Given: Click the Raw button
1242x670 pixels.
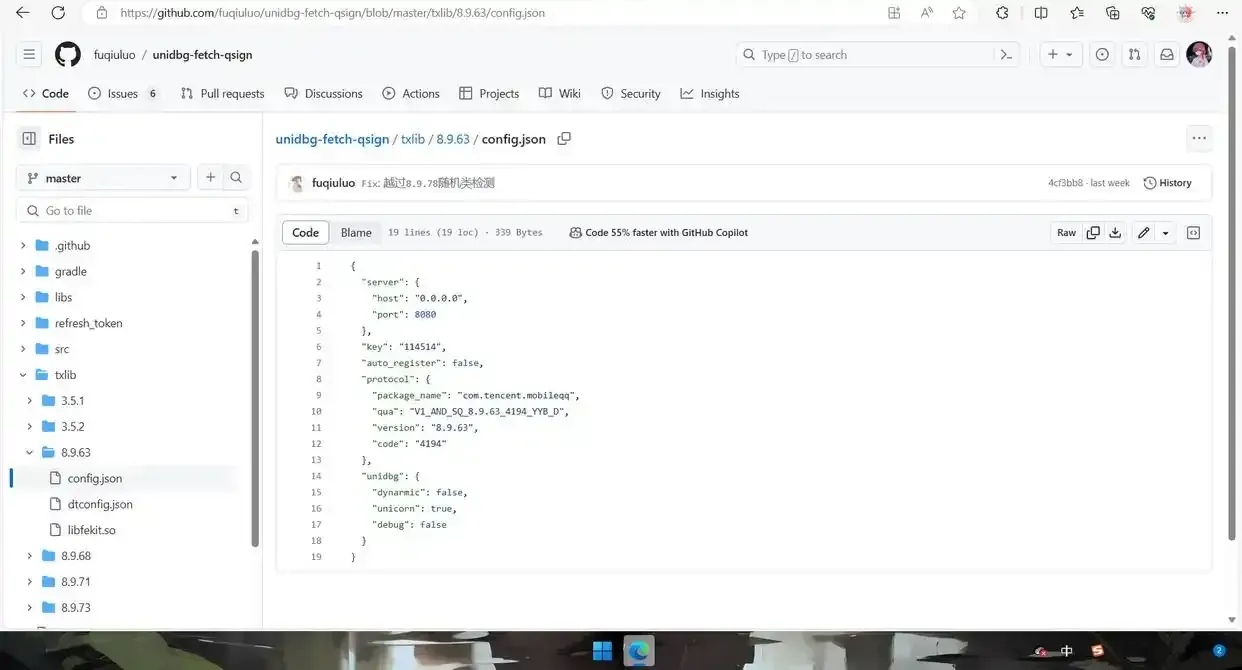Looking at the screenshot, I should click(1066, 233).
